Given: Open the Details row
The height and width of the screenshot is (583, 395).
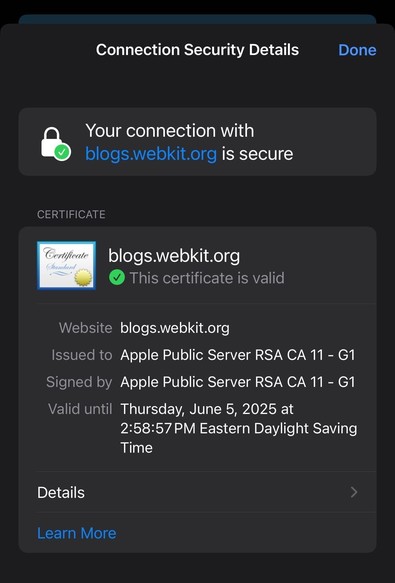Looking at the screenshot, I should tap(198, 492).
